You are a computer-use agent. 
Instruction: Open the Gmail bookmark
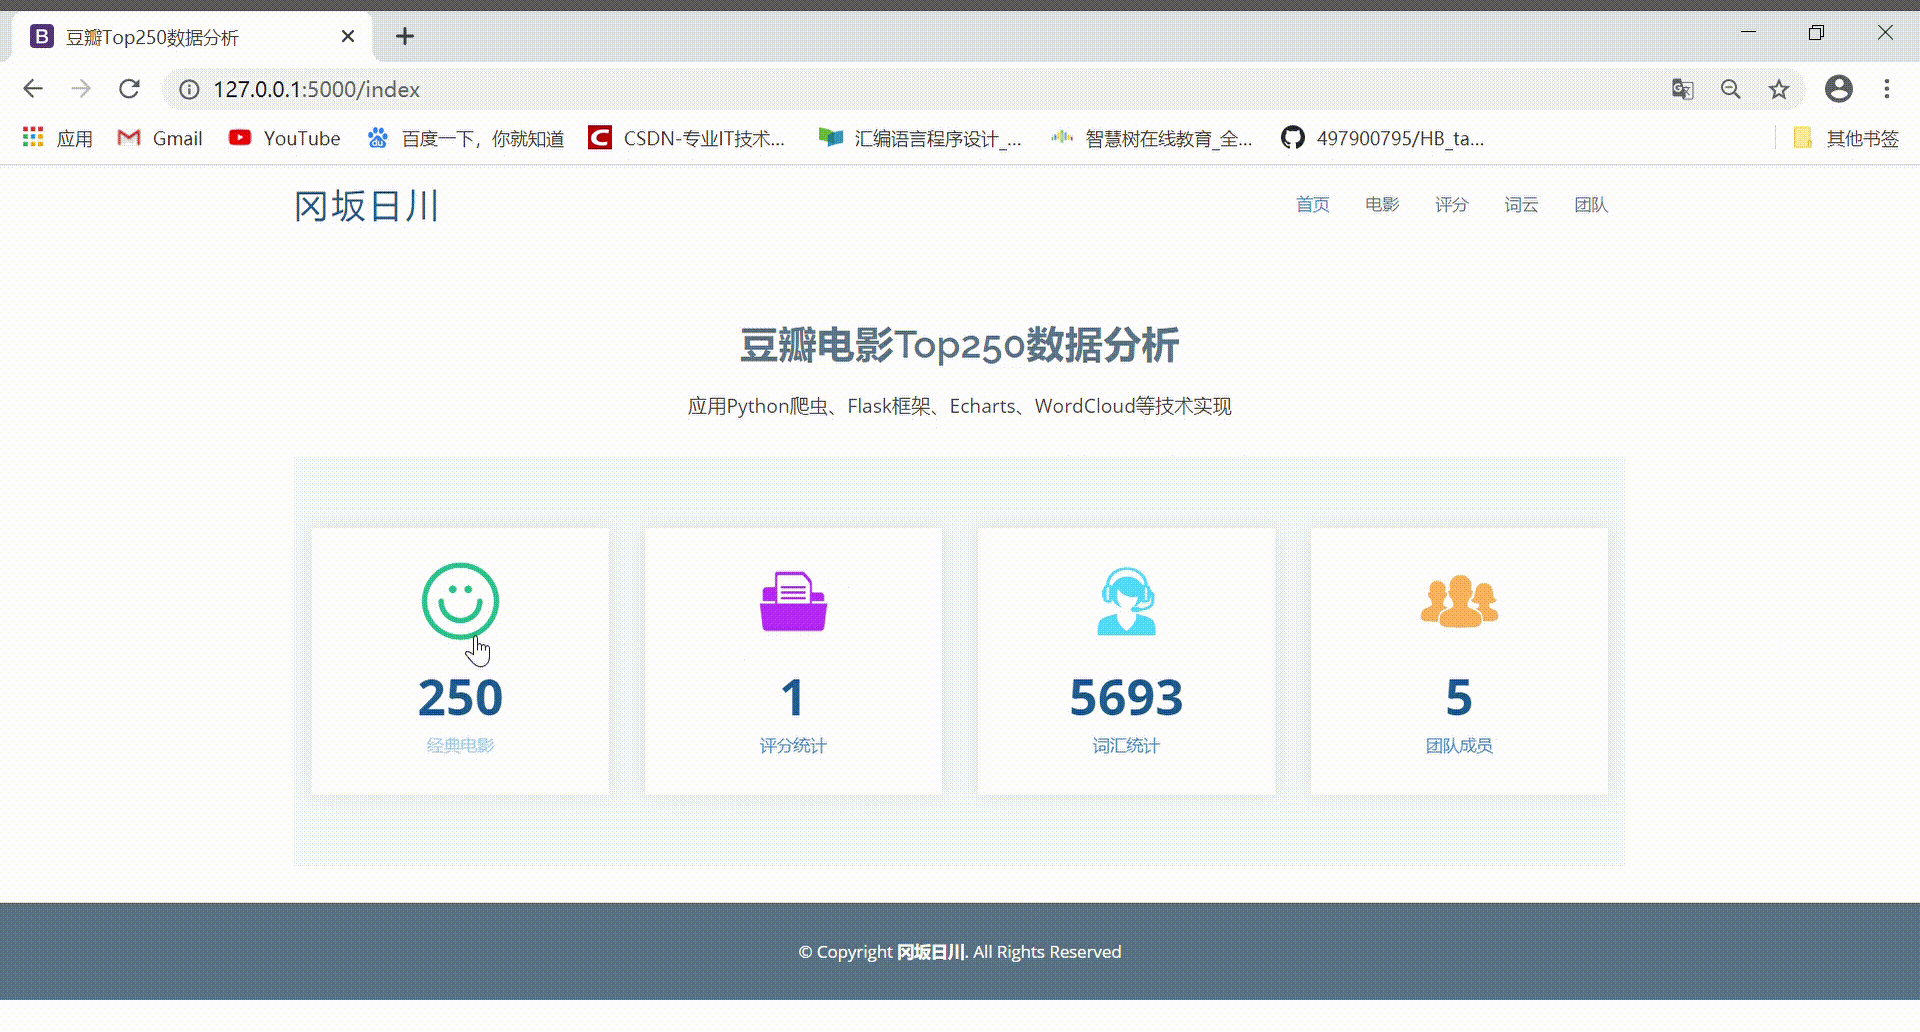tap(160, 138)
